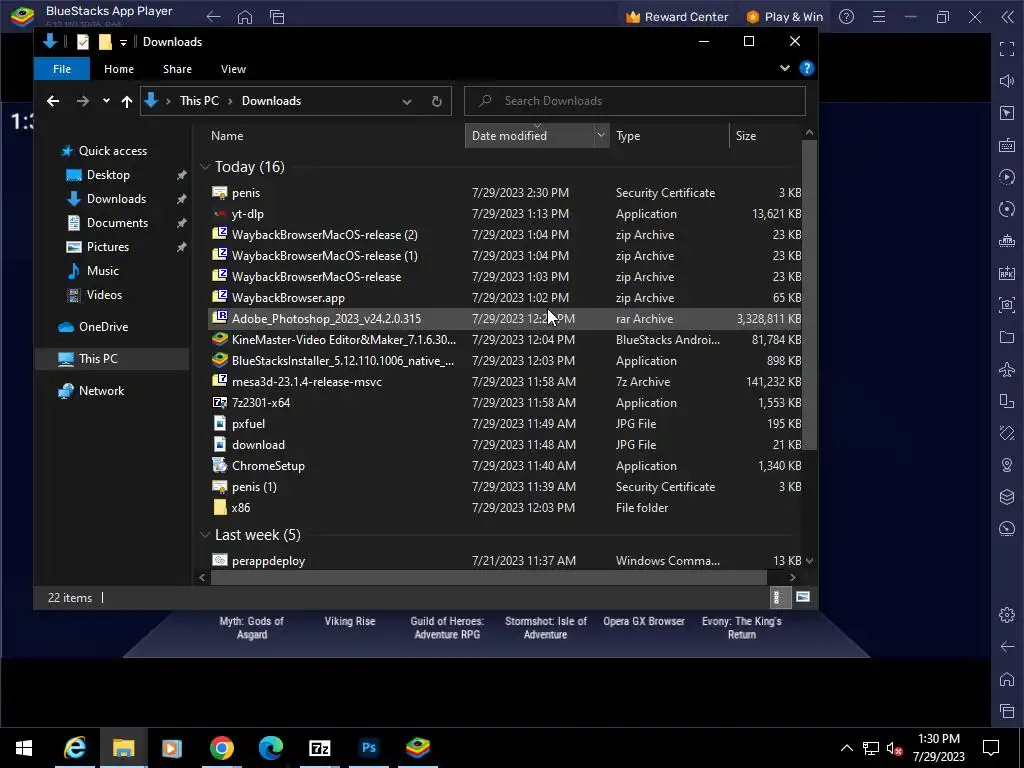Screen dimensions: 1024x768
Task: Select Music in the navigation pane
Action: click(103, 270)
